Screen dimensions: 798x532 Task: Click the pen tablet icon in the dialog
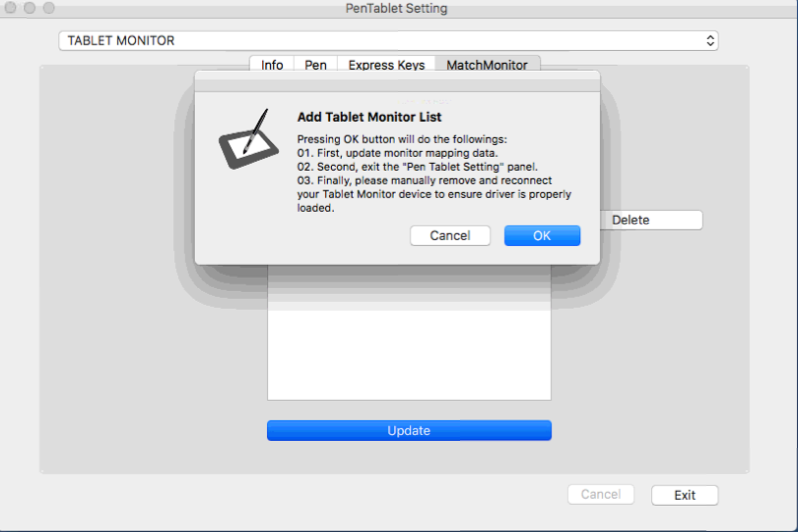coord(248,139)
